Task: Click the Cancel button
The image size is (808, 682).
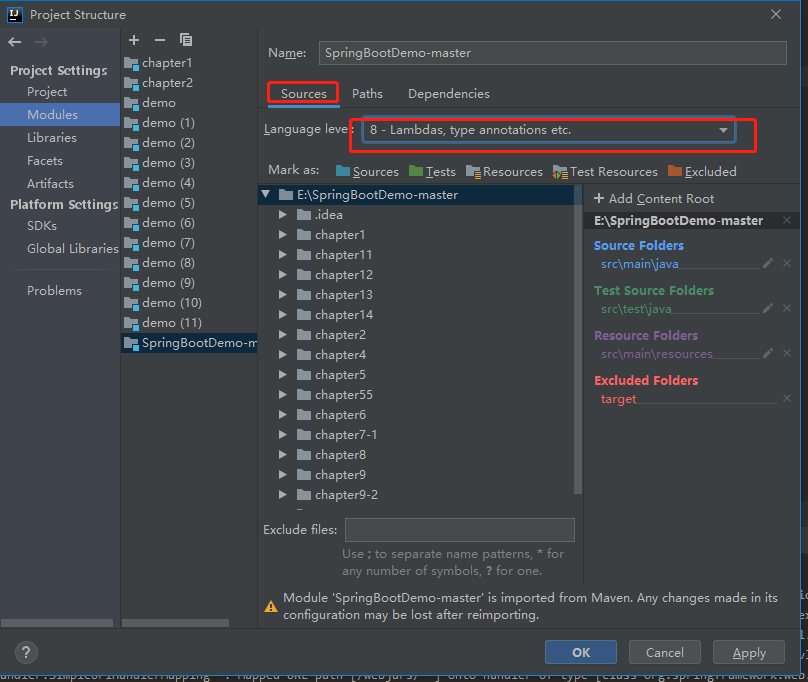Action: pyautogui.click(x=665, y=653)
